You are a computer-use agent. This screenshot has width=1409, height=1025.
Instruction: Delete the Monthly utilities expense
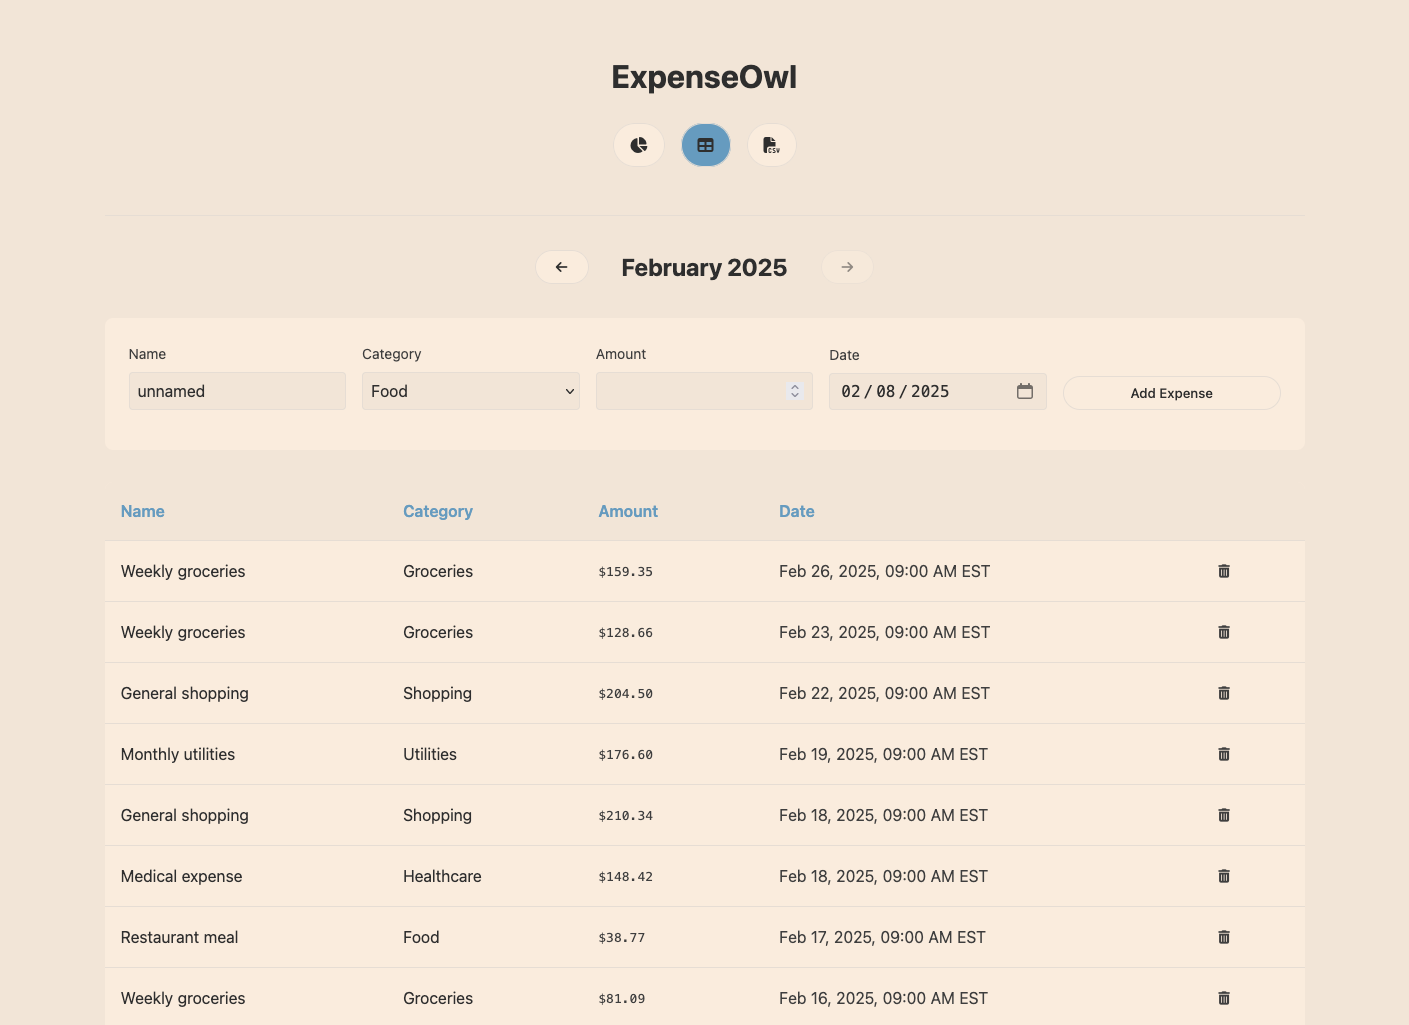click(x=1224, y=754)
